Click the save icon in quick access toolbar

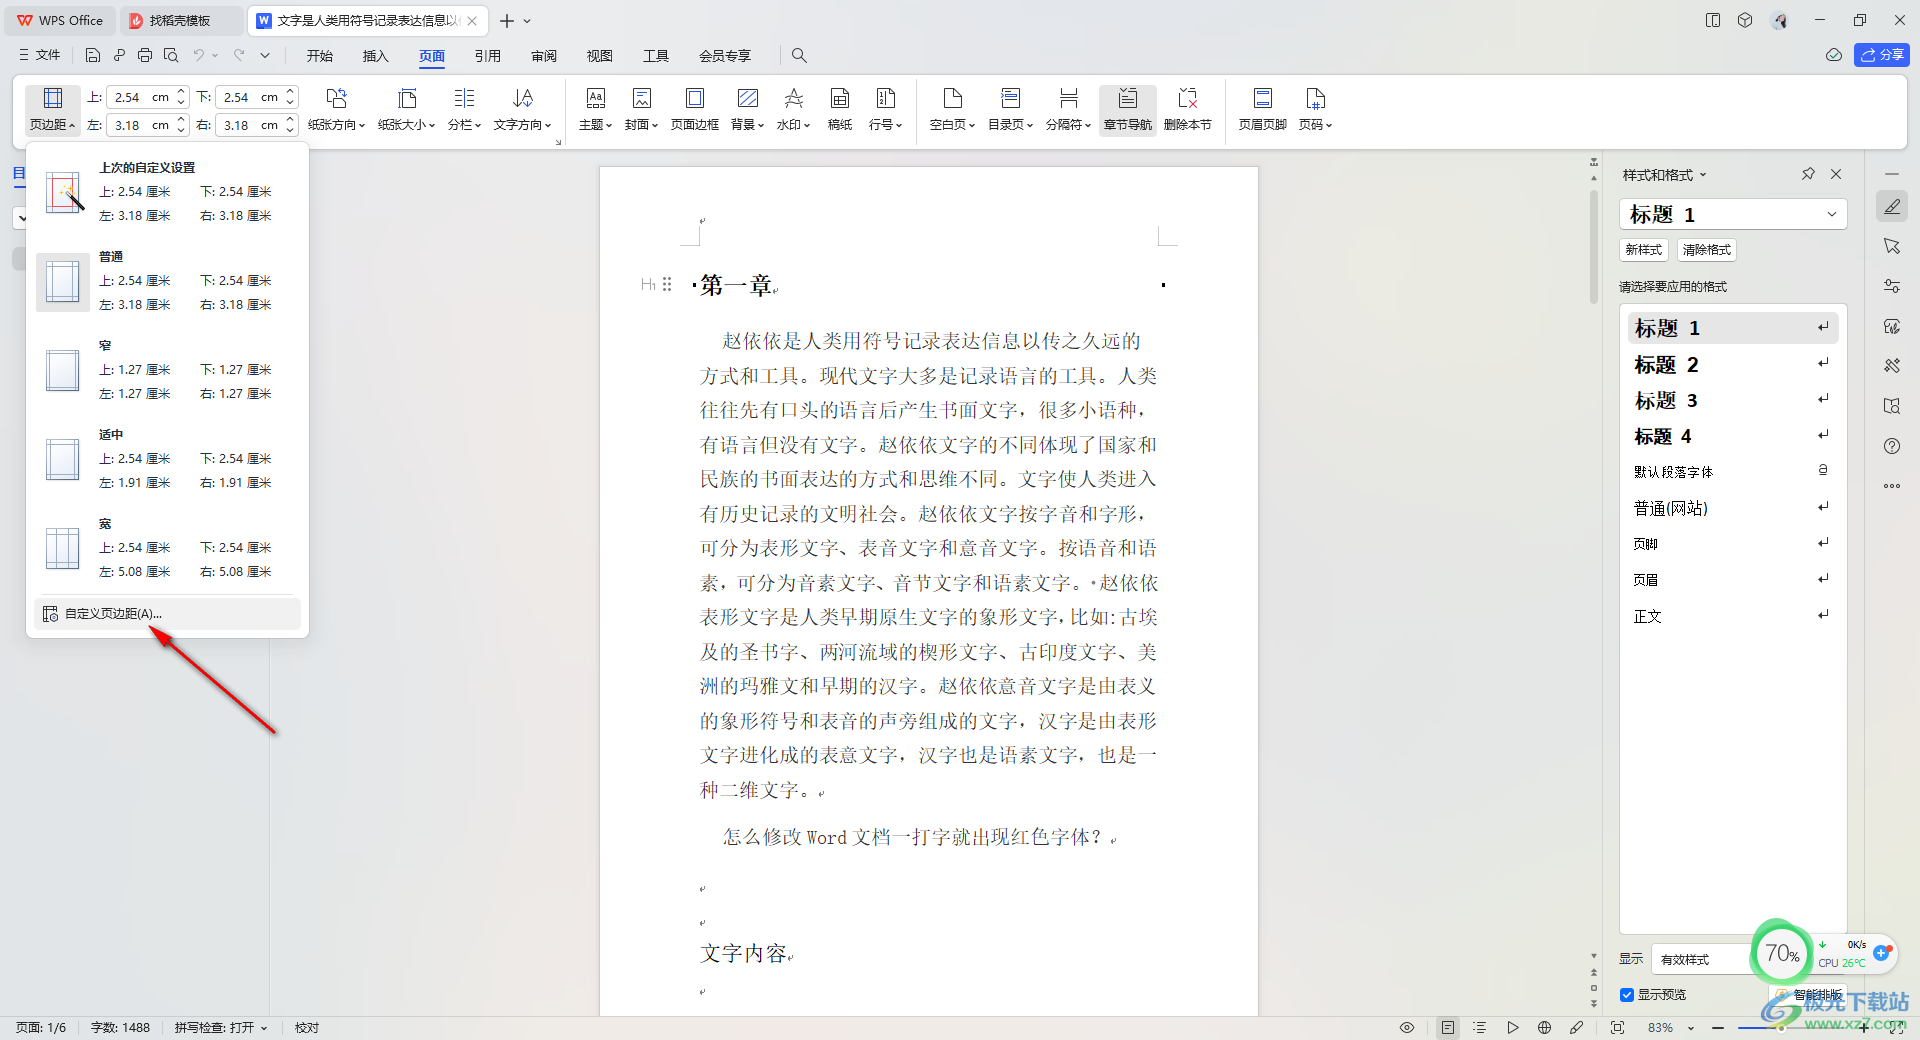92,55
